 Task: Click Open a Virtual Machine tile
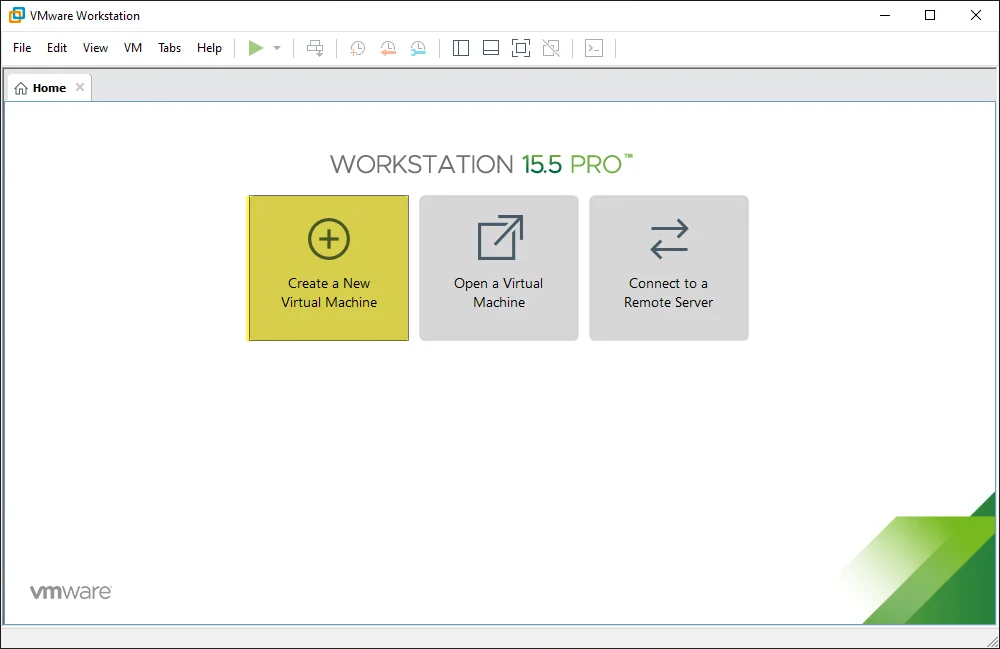pos(499,268)
